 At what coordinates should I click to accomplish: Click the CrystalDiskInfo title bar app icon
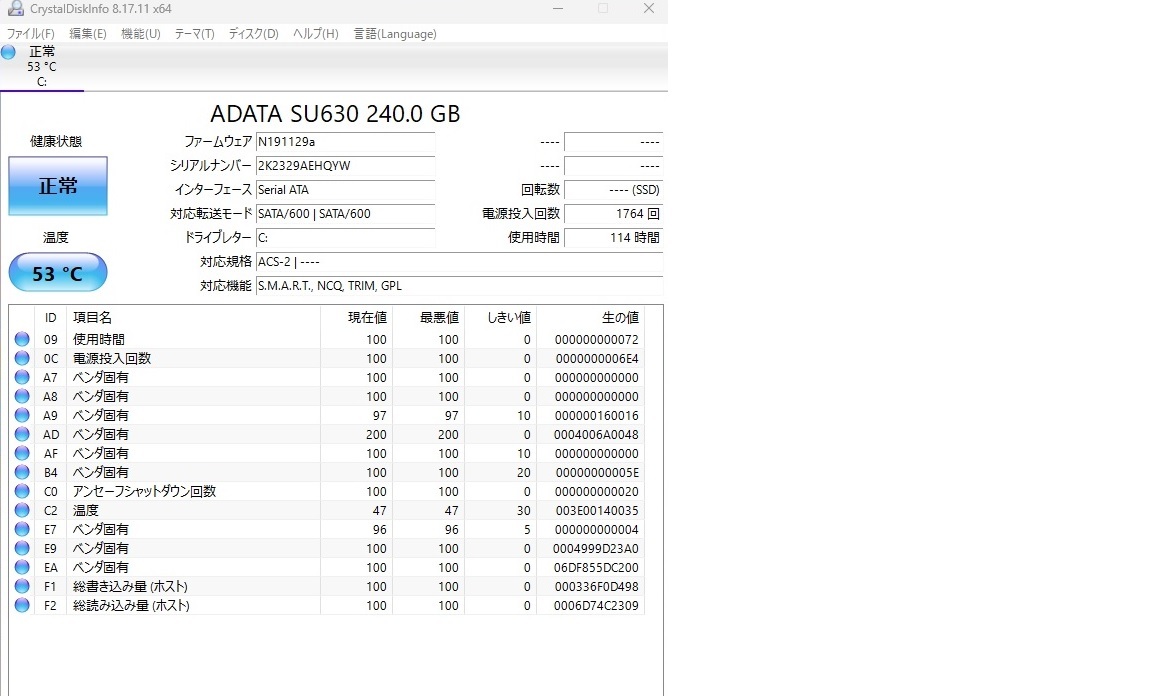click(x=15, y=9)
